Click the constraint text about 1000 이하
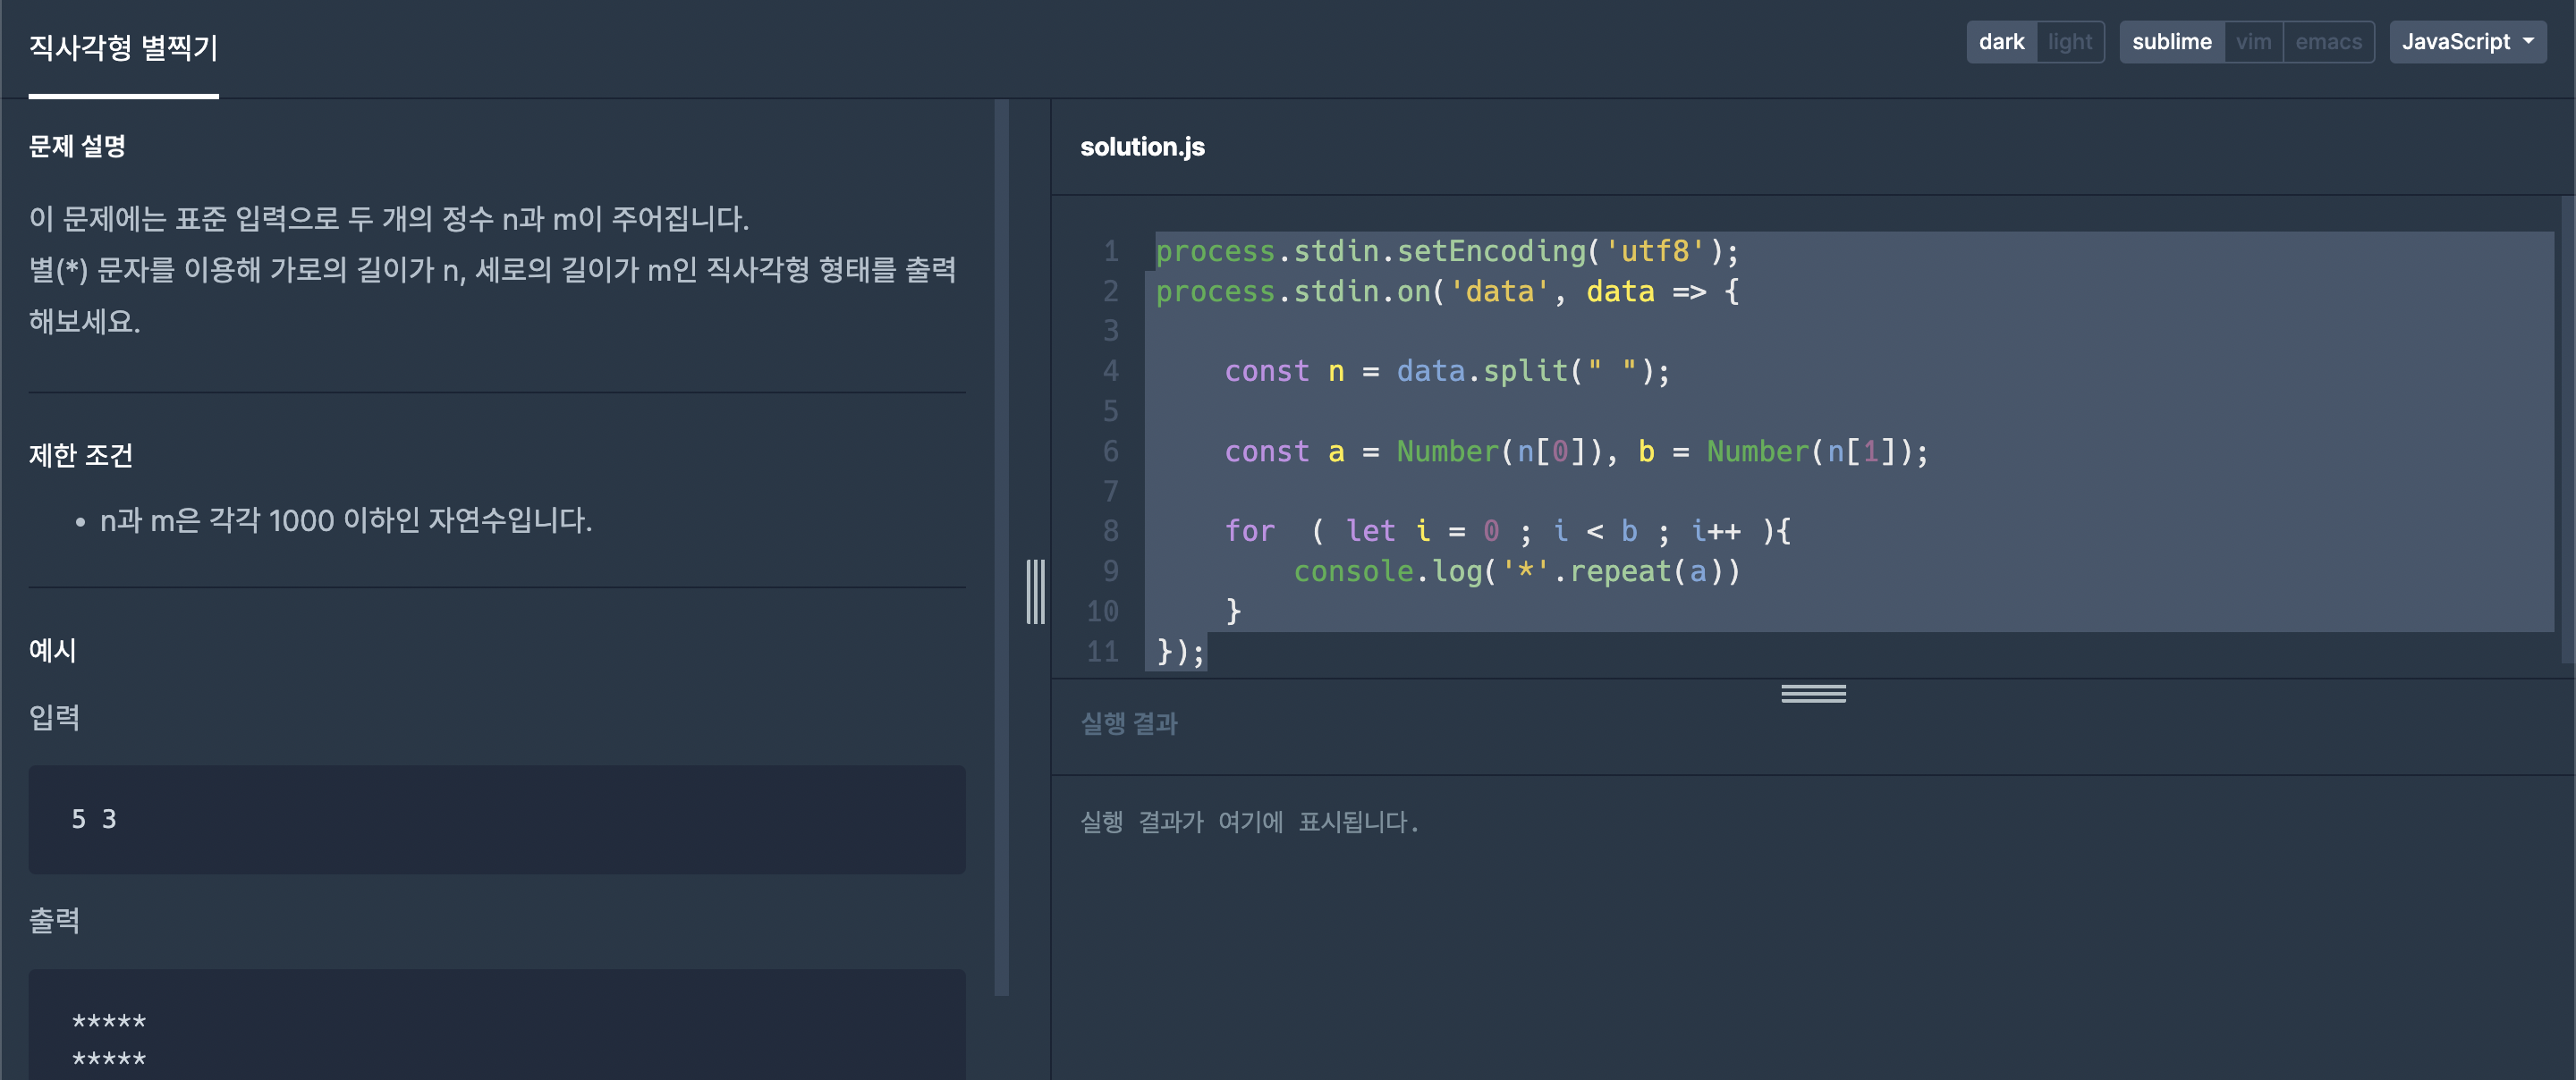 click(x=346, y=520)
